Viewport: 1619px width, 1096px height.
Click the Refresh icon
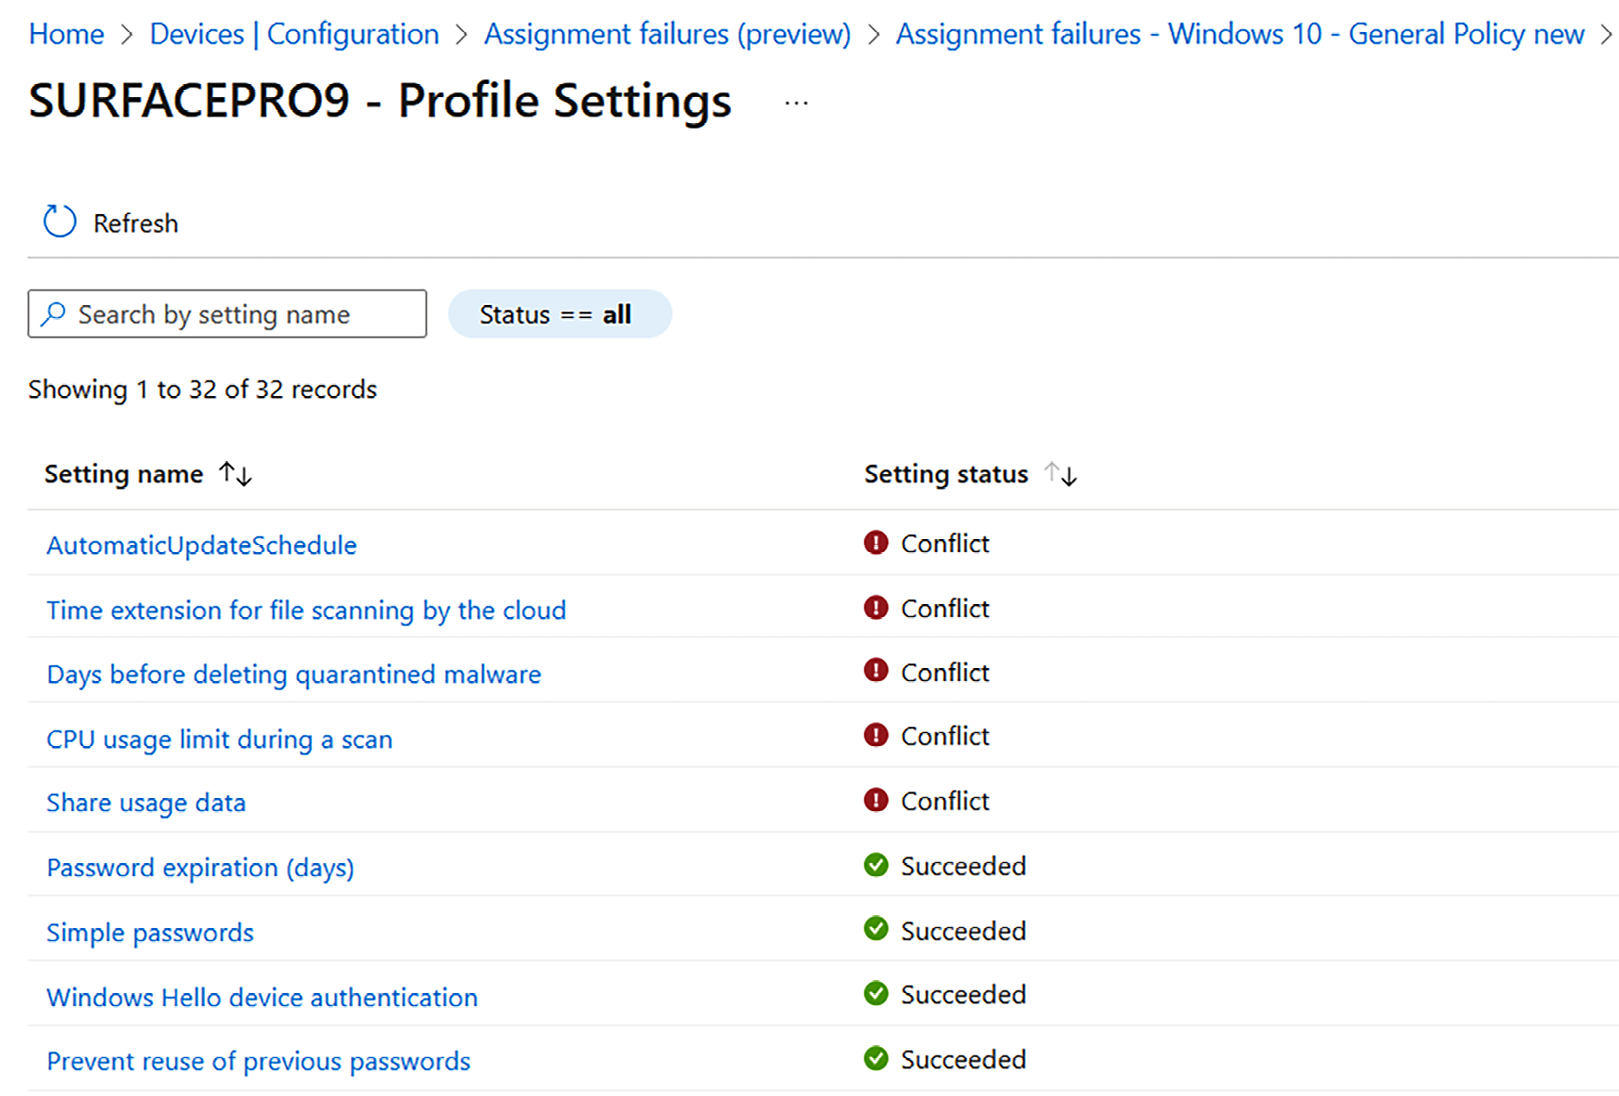pos(59,222)
